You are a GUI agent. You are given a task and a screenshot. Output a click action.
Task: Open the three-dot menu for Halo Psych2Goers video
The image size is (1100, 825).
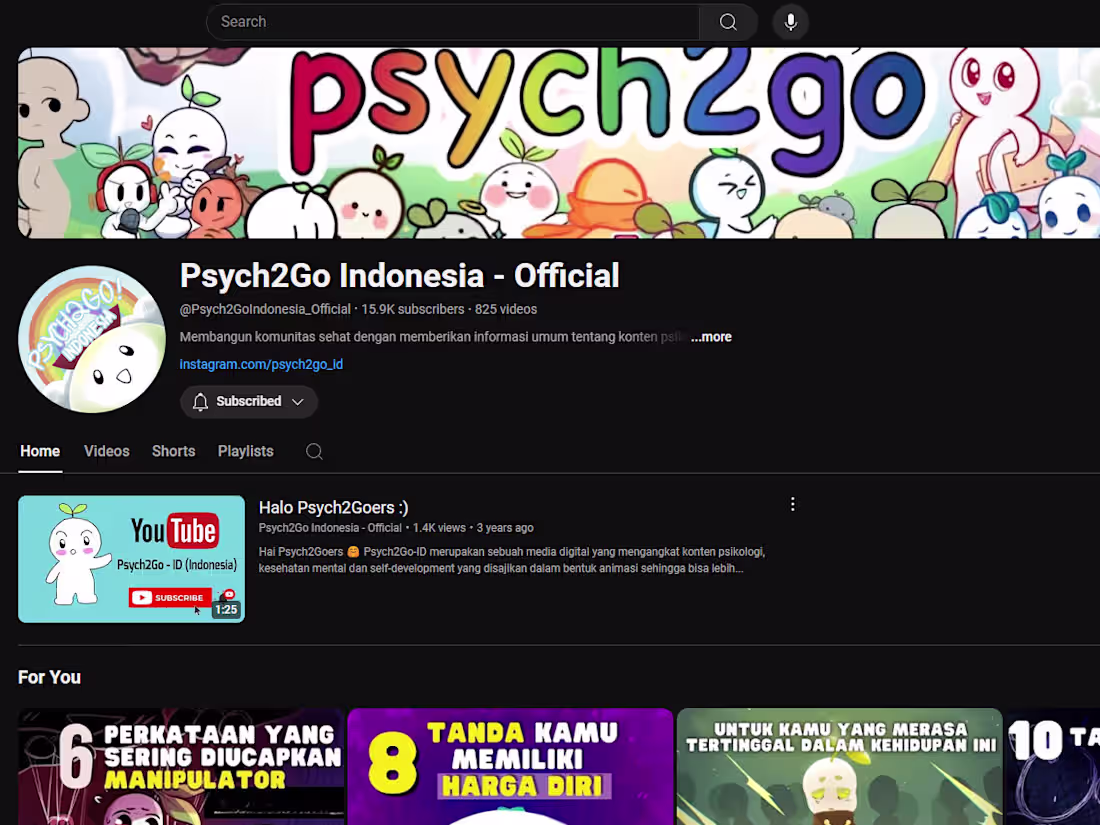click(792, 504)
